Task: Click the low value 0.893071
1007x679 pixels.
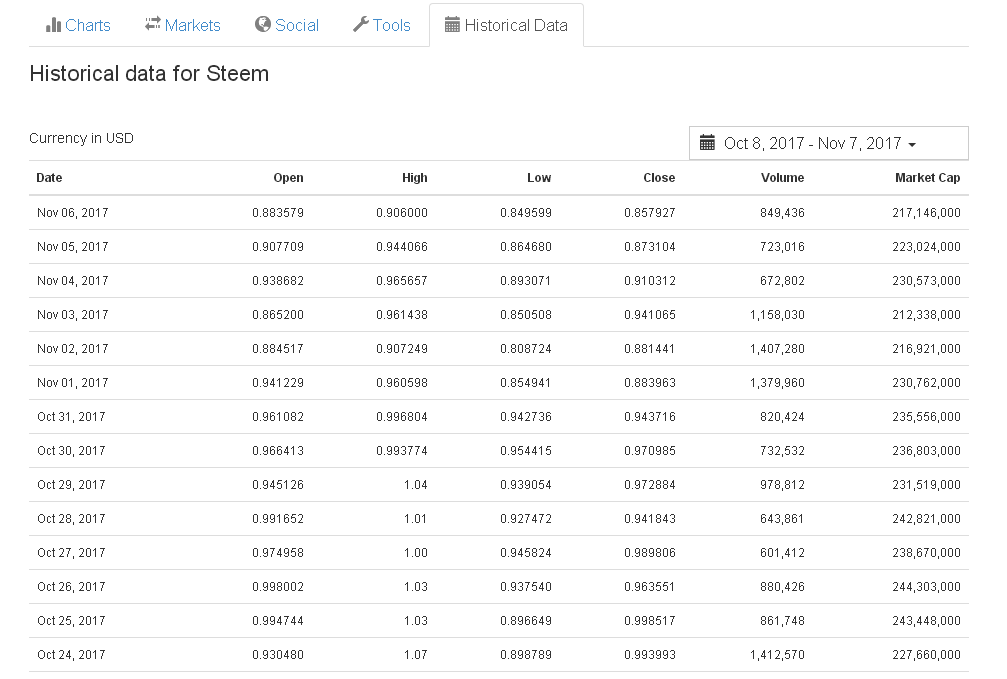Action: click(525, 281)
